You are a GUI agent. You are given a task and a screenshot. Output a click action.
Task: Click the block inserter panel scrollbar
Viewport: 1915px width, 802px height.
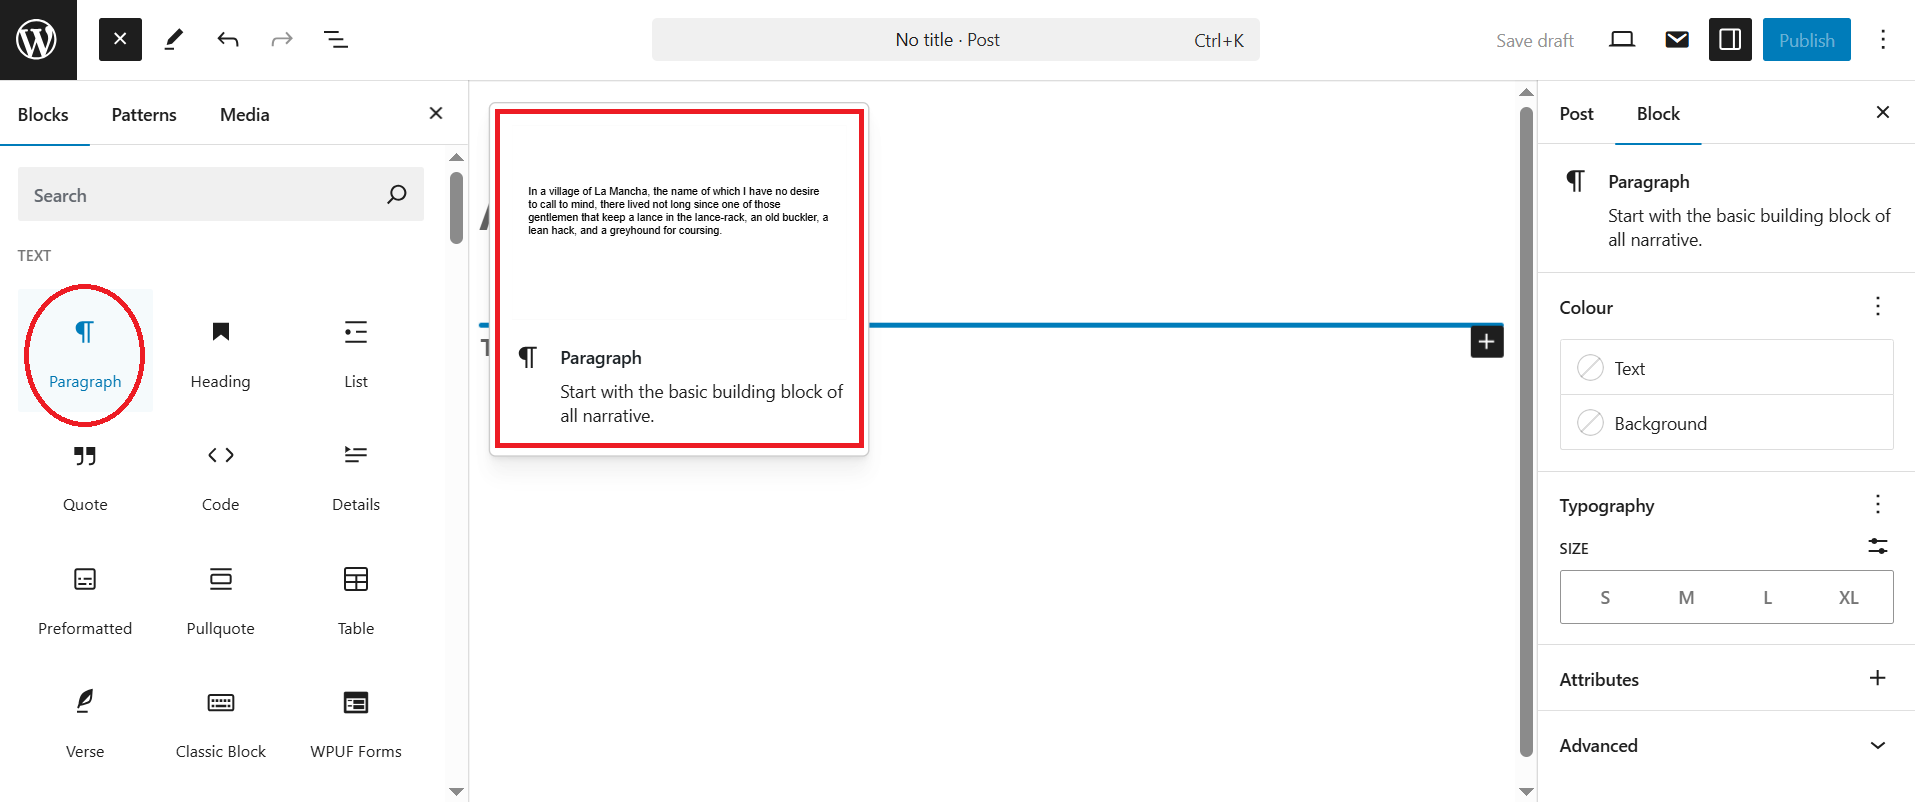tap(456, 208)
